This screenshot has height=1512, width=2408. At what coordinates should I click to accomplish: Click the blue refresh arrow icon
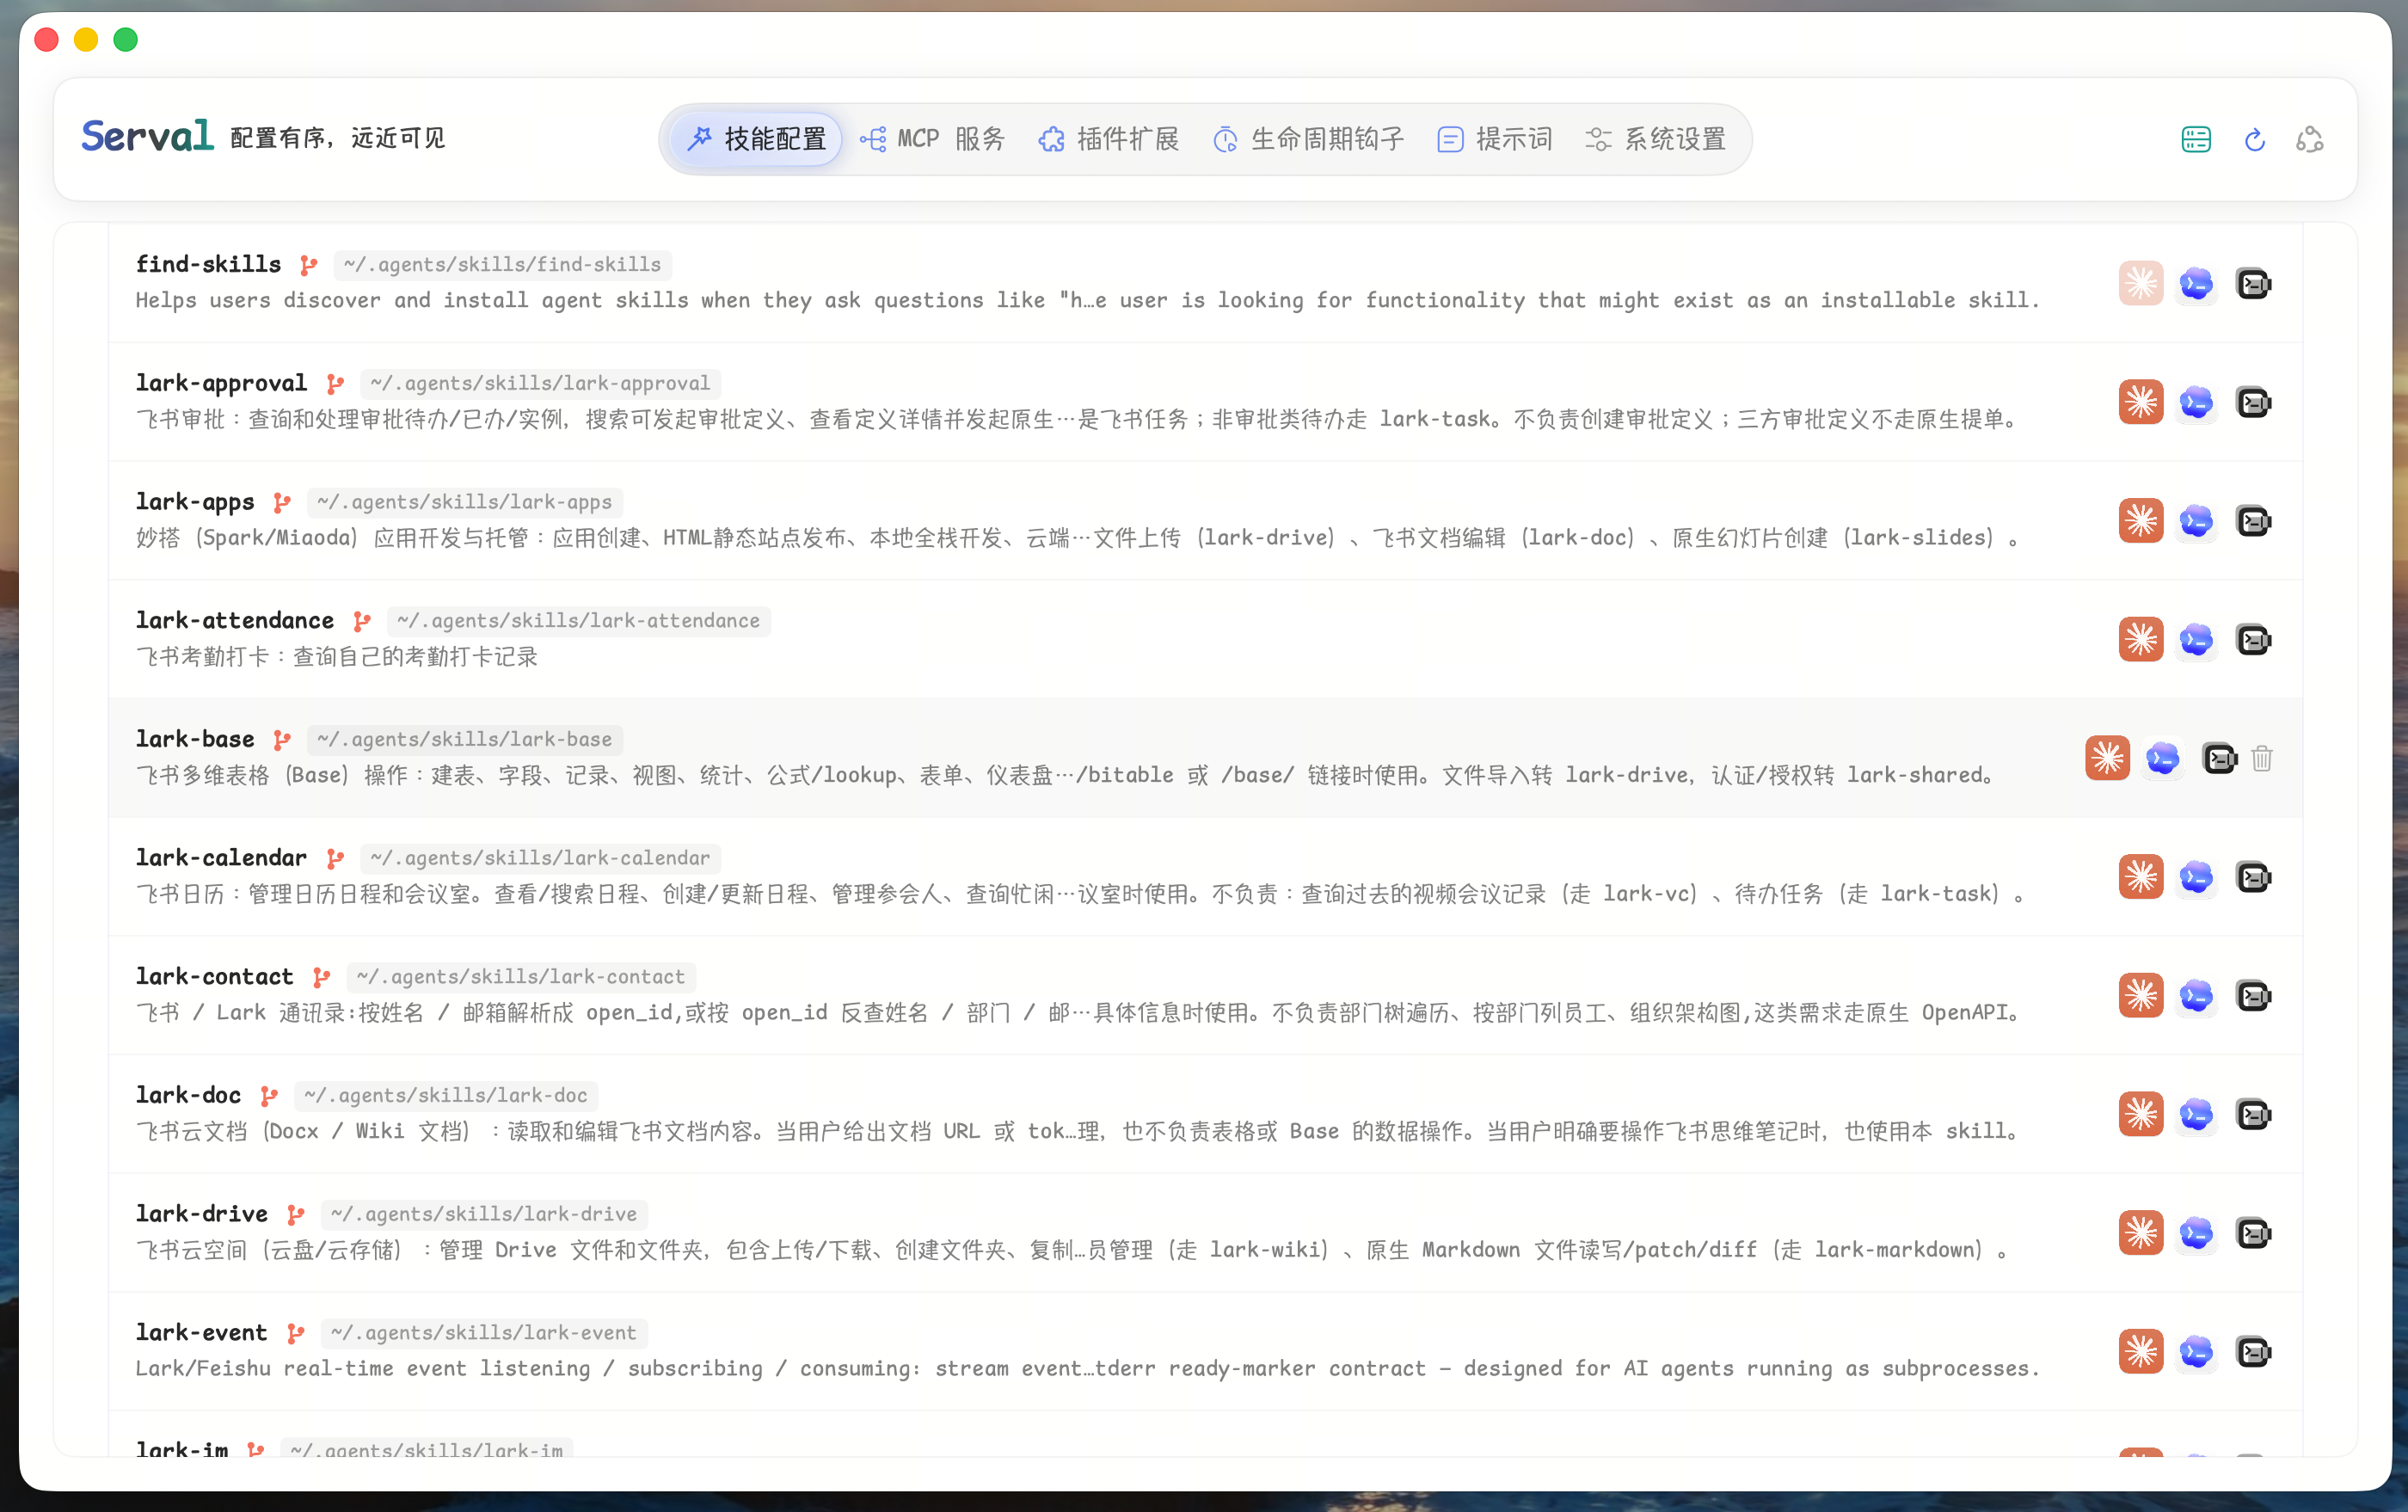[2254, 140]
